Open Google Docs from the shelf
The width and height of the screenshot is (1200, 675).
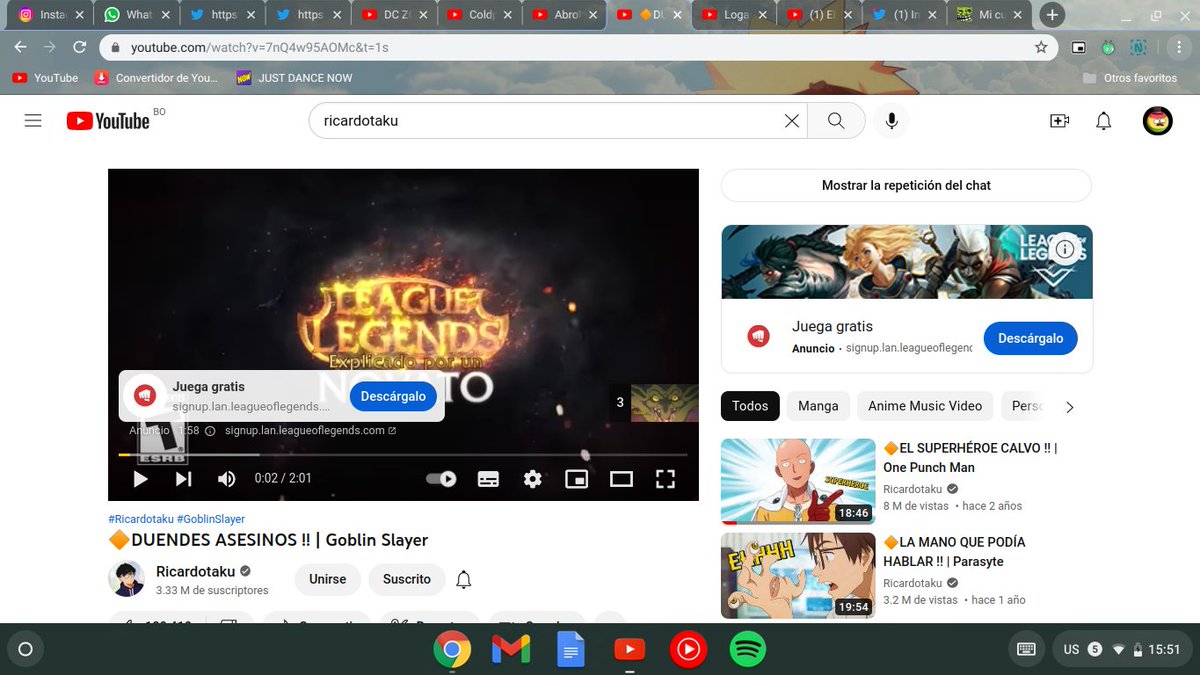click(x=570, y=650)
